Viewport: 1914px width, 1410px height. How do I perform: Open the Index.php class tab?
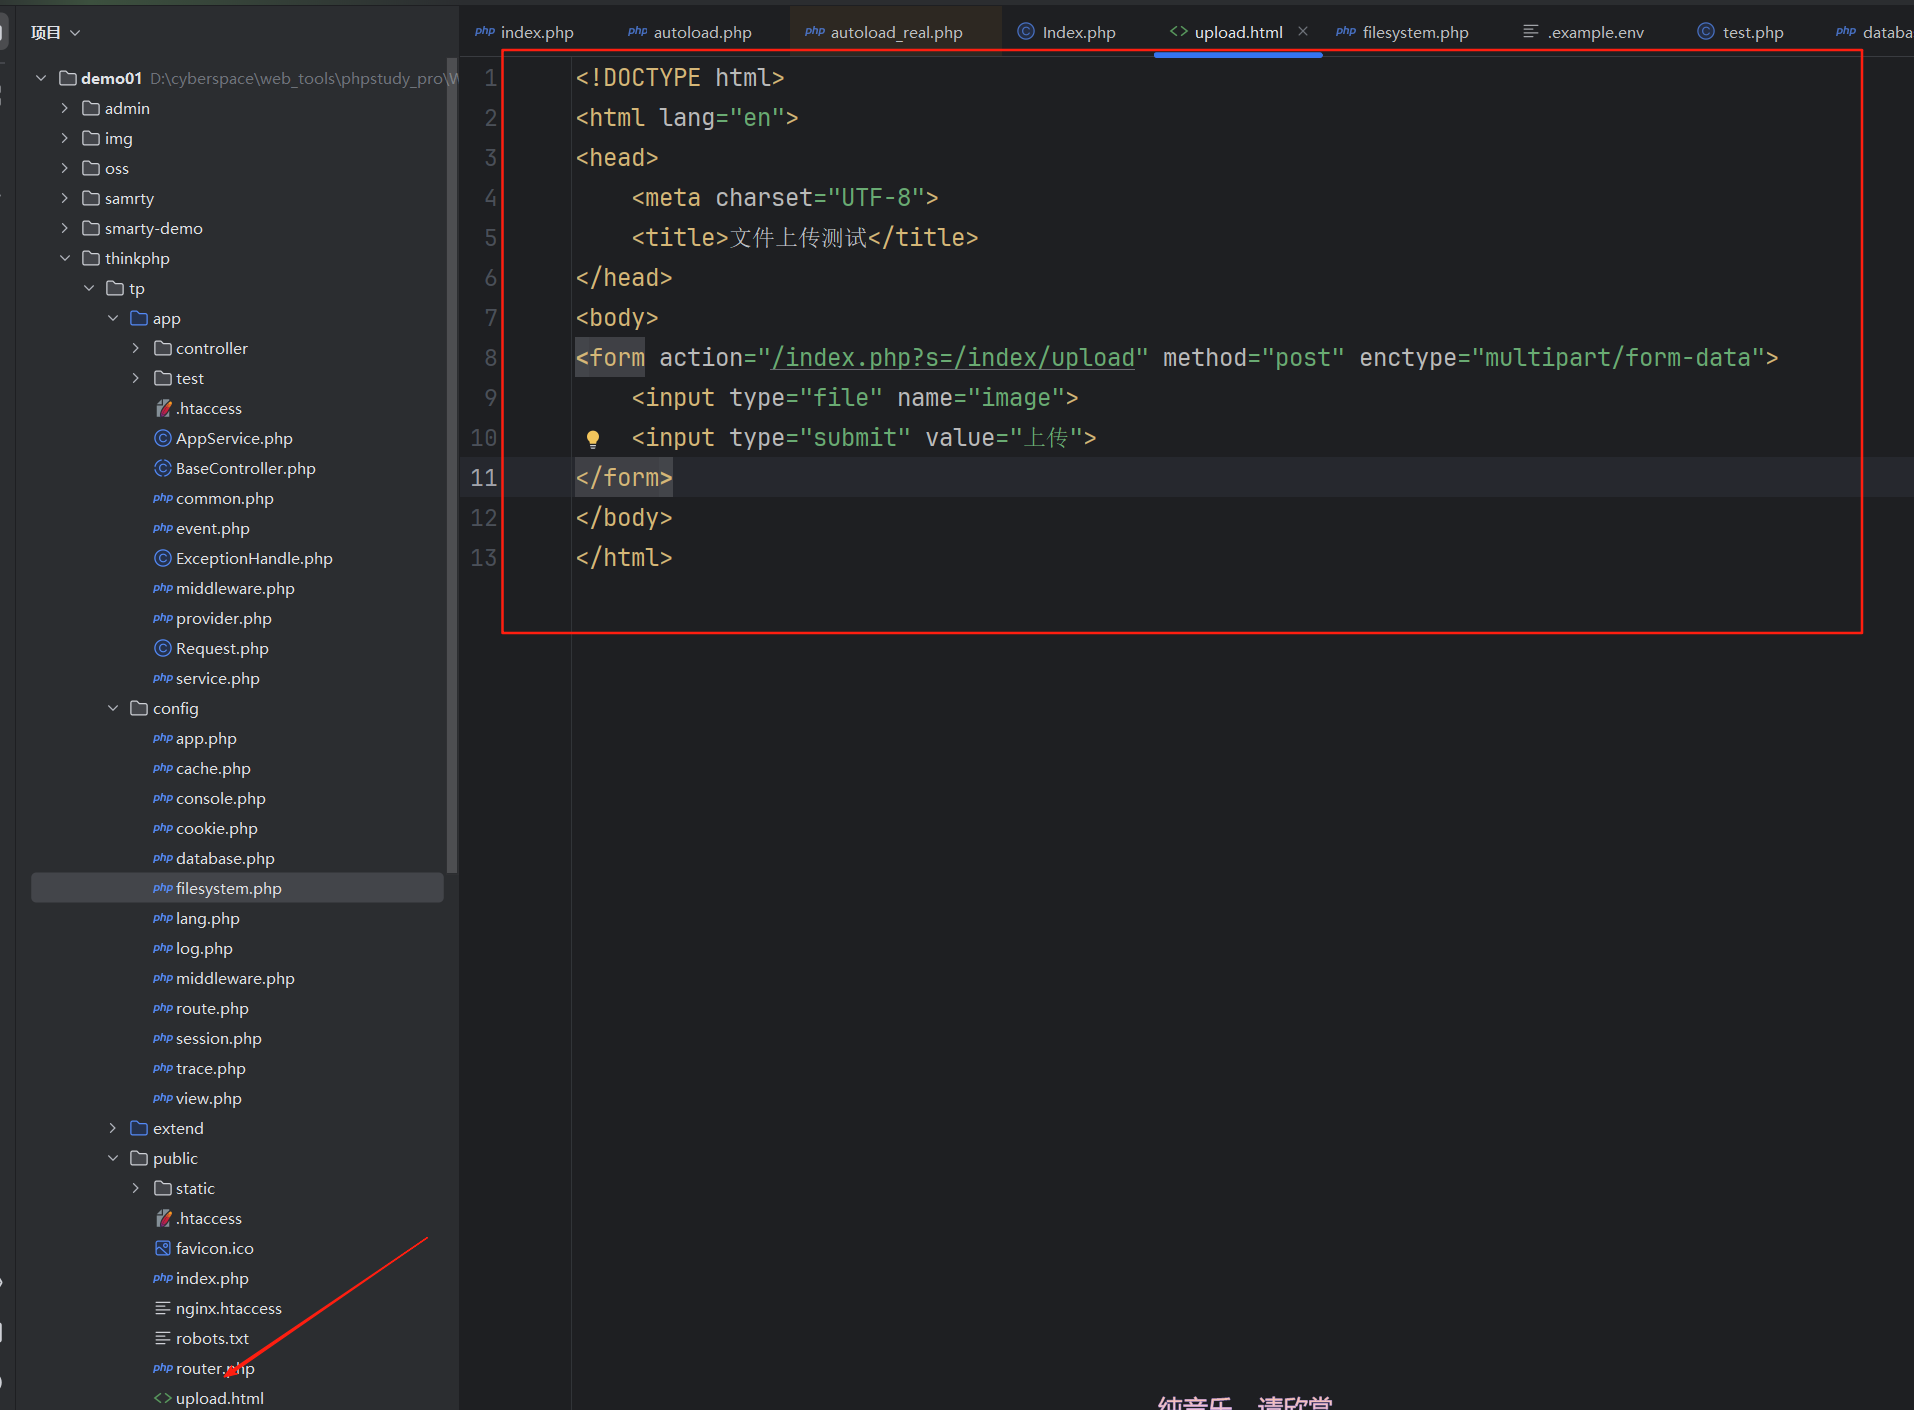tap(1066, 32)
